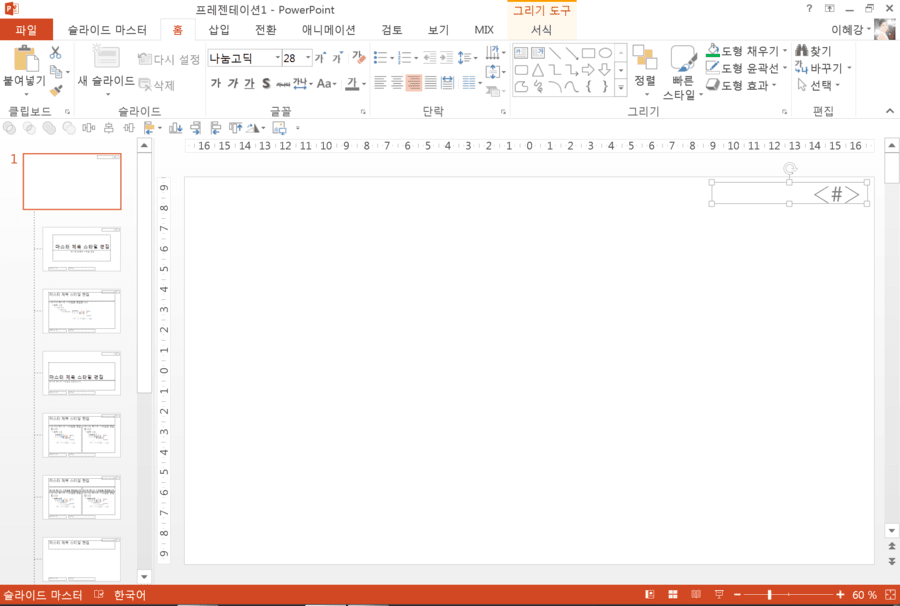
Task: Select the oval shape in shapes gallery
Action: tap(605, 53)
